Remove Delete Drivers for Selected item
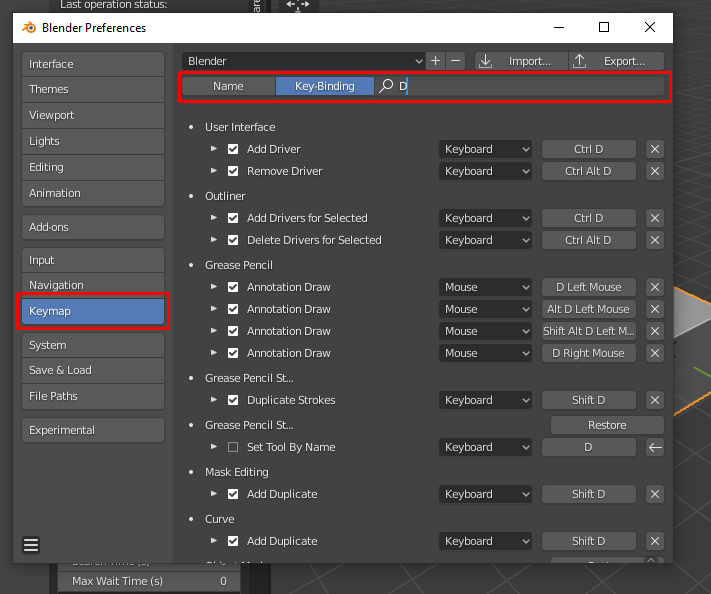711x594 pixels. click(x=655, y=240)
